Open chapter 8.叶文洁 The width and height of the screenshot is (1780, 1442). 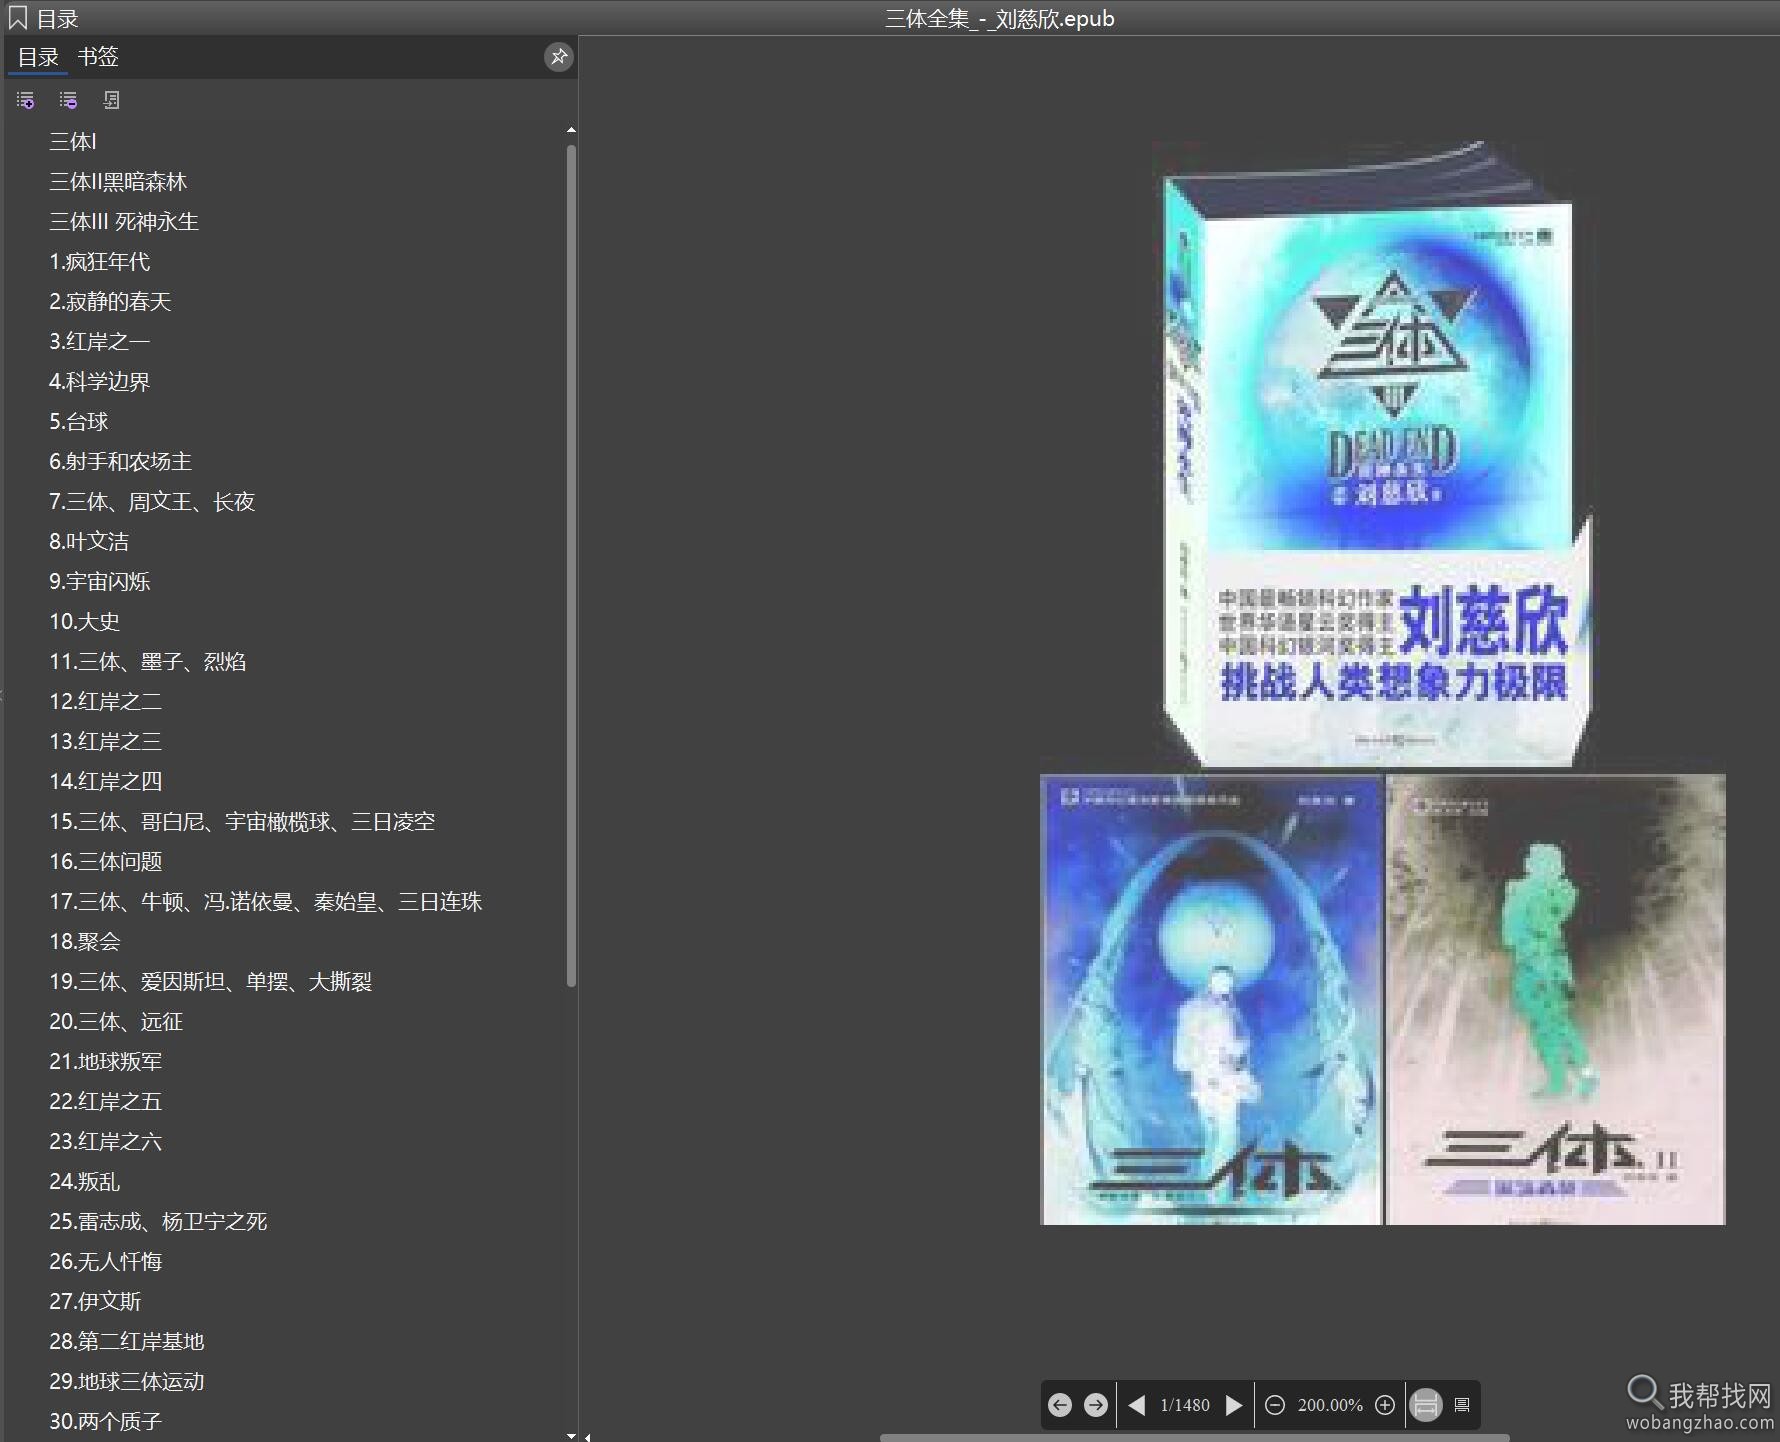tap(89, 542)
